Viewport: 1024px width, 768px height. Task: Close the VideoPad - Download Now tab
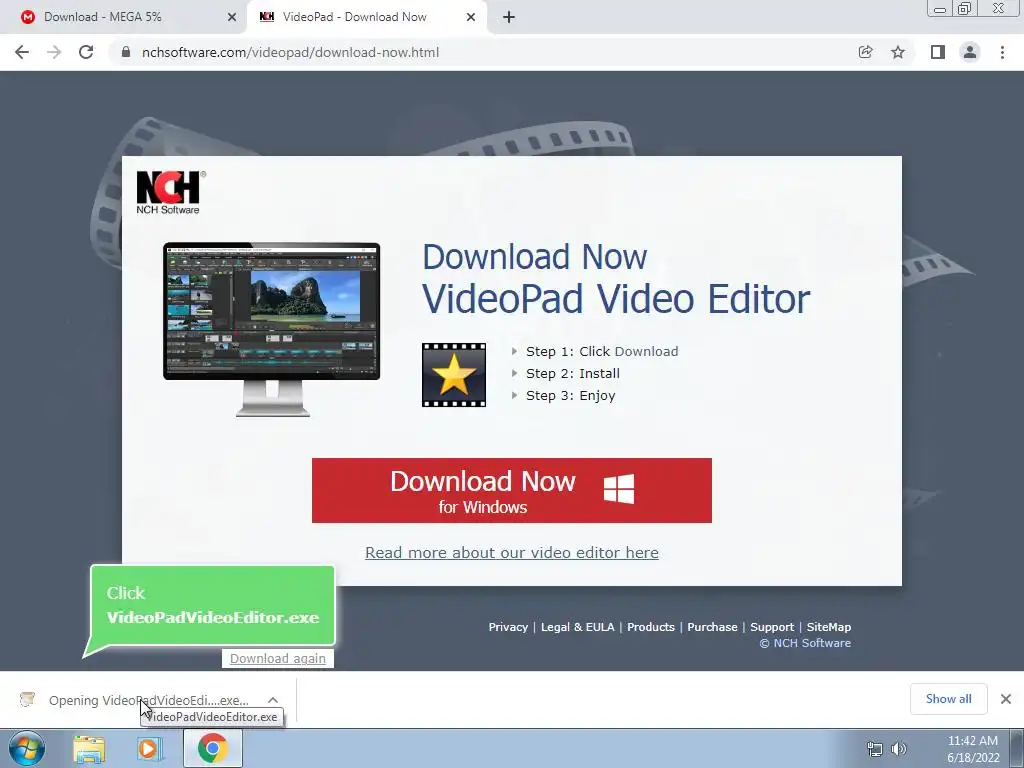pos(471,17)
